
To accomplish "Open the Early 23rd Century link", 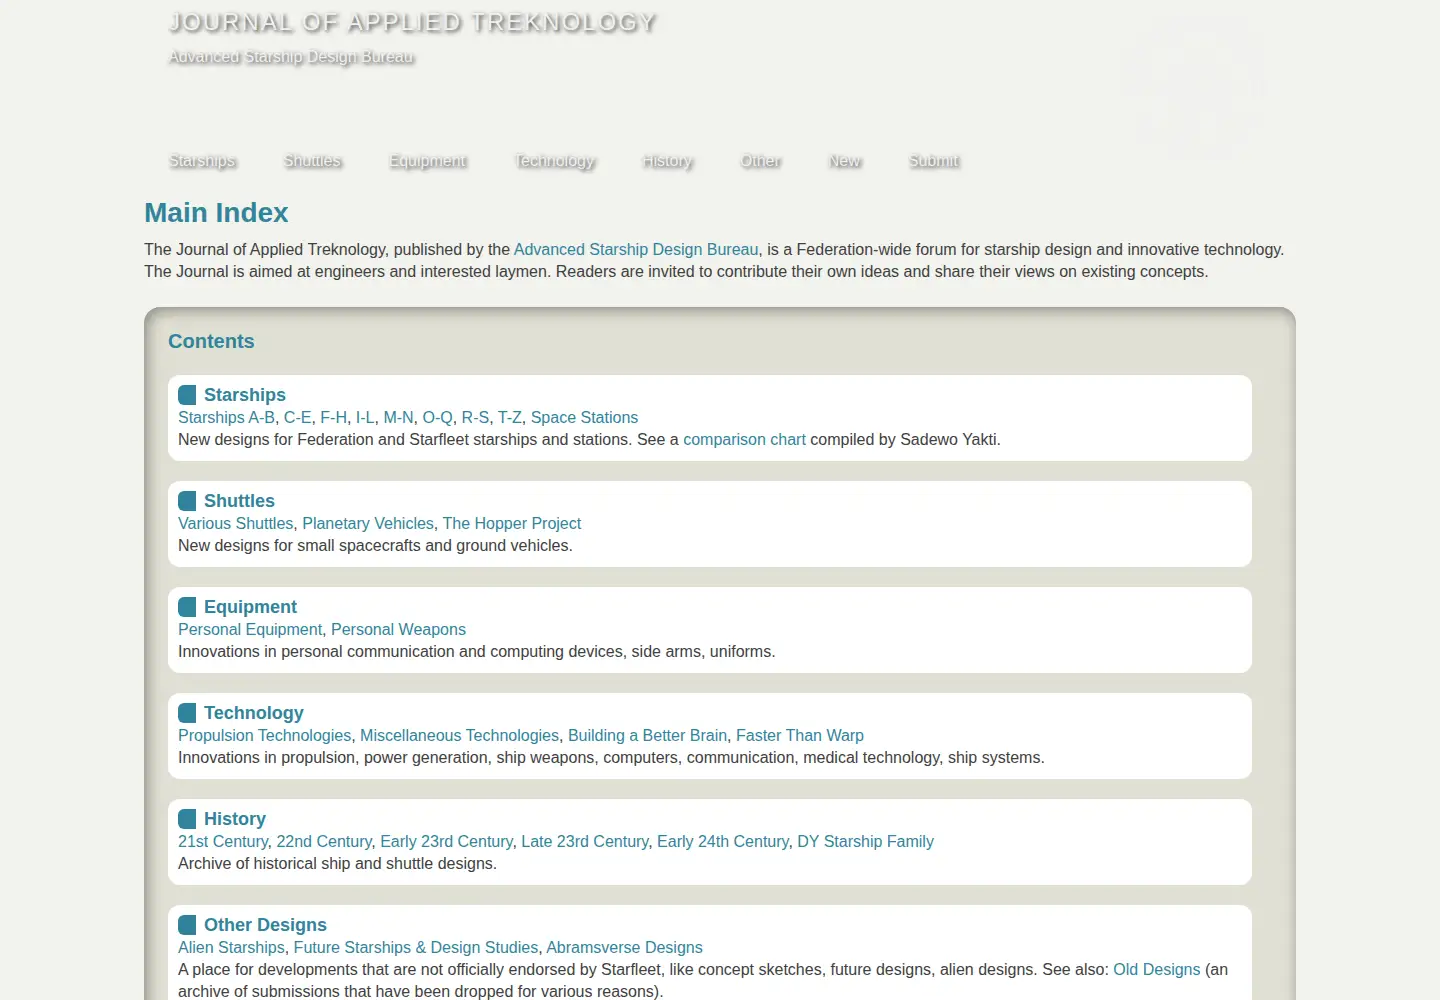I will (446, 841).
